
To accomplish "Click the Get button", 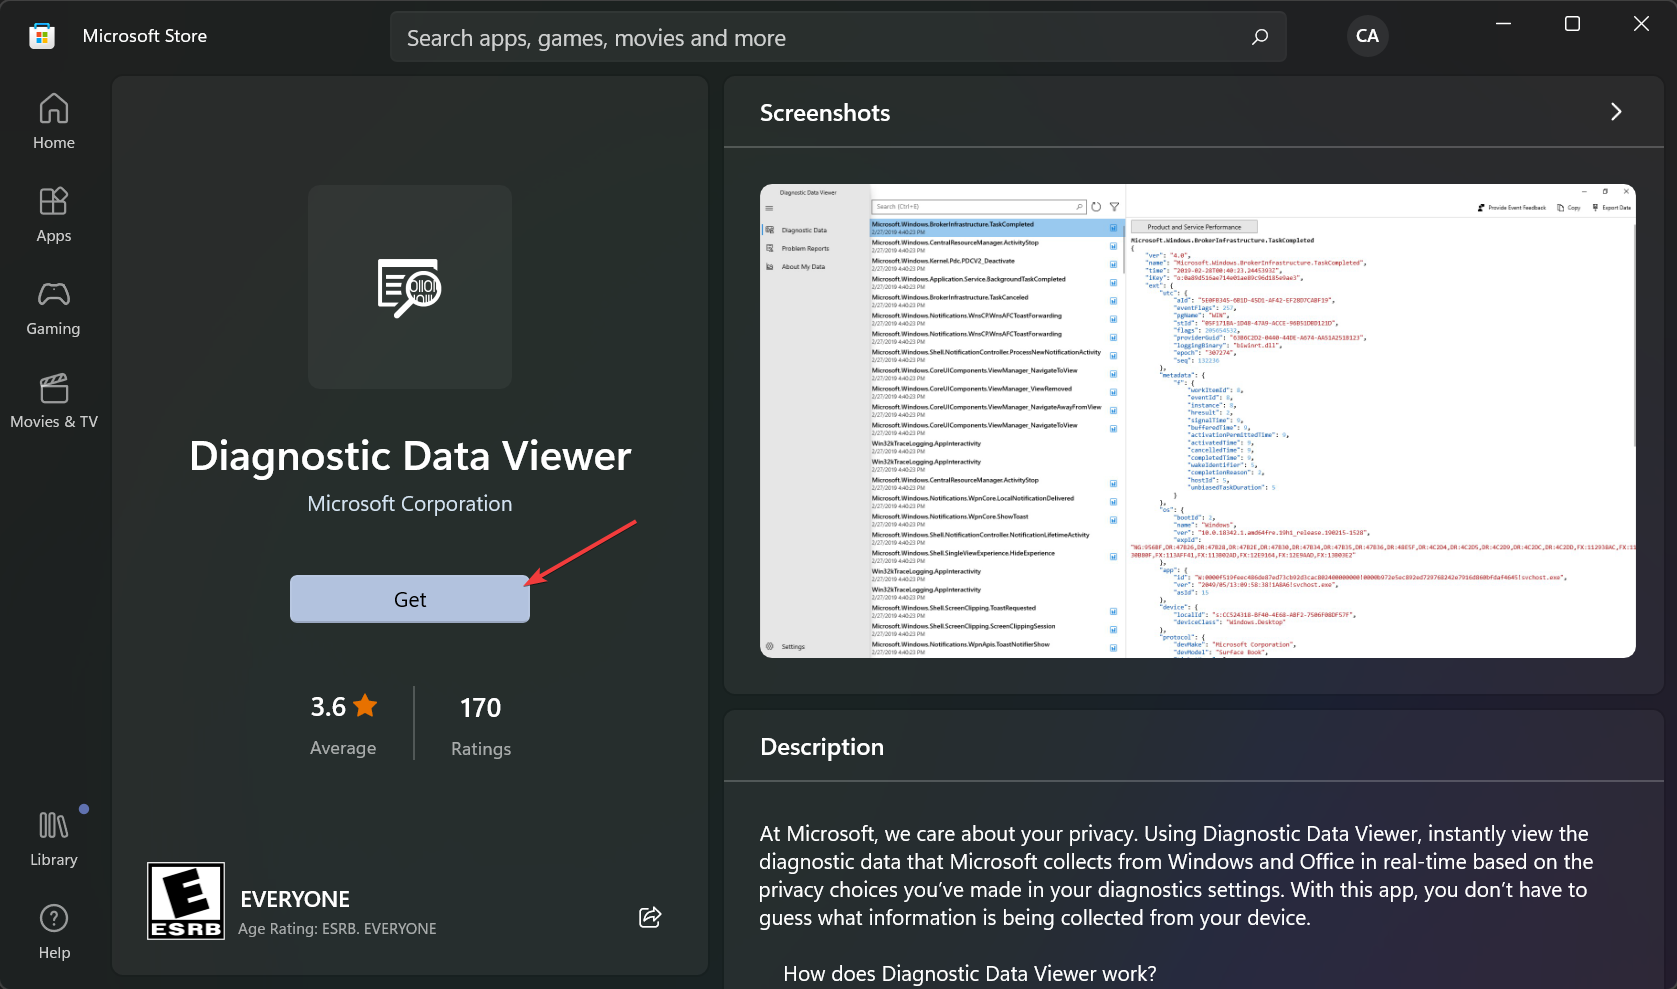I will [410, 599].
